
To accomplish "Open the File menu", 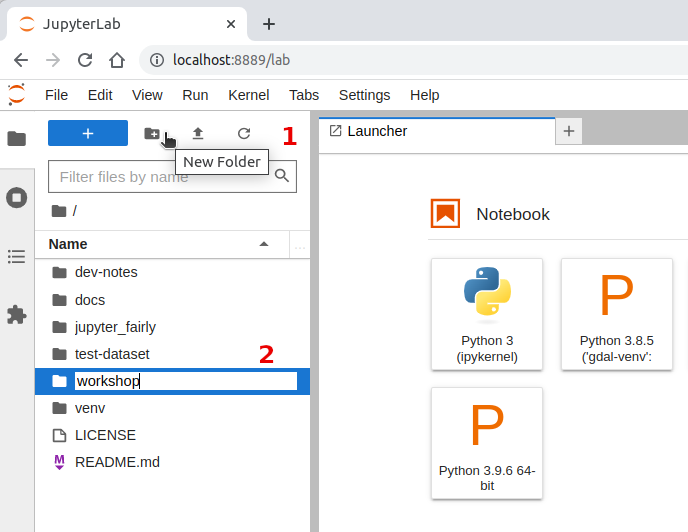I will 56,95.
